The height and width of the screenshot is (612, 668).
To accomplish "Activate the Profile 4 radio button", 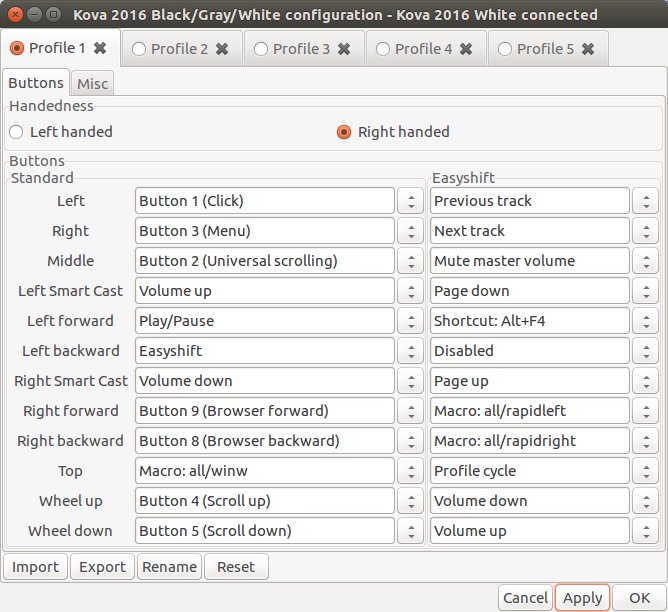I will click(x=383, y=49).
